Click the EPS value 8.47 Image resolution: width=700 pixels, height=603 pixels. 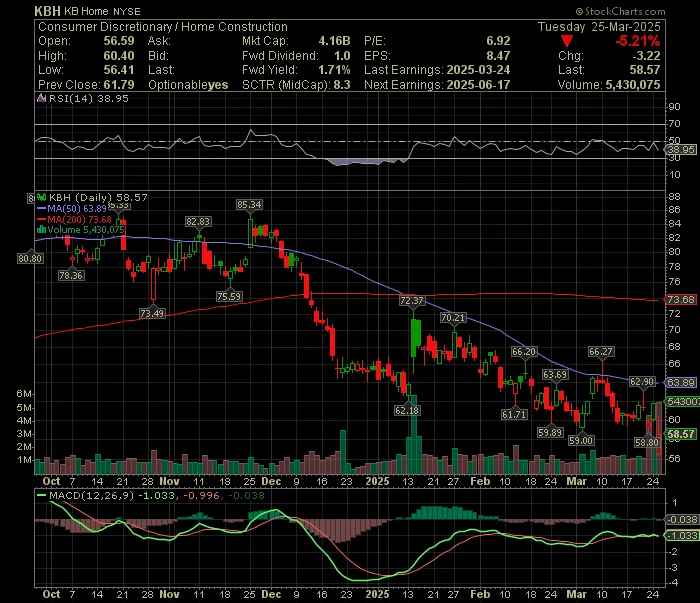(498, 56)
